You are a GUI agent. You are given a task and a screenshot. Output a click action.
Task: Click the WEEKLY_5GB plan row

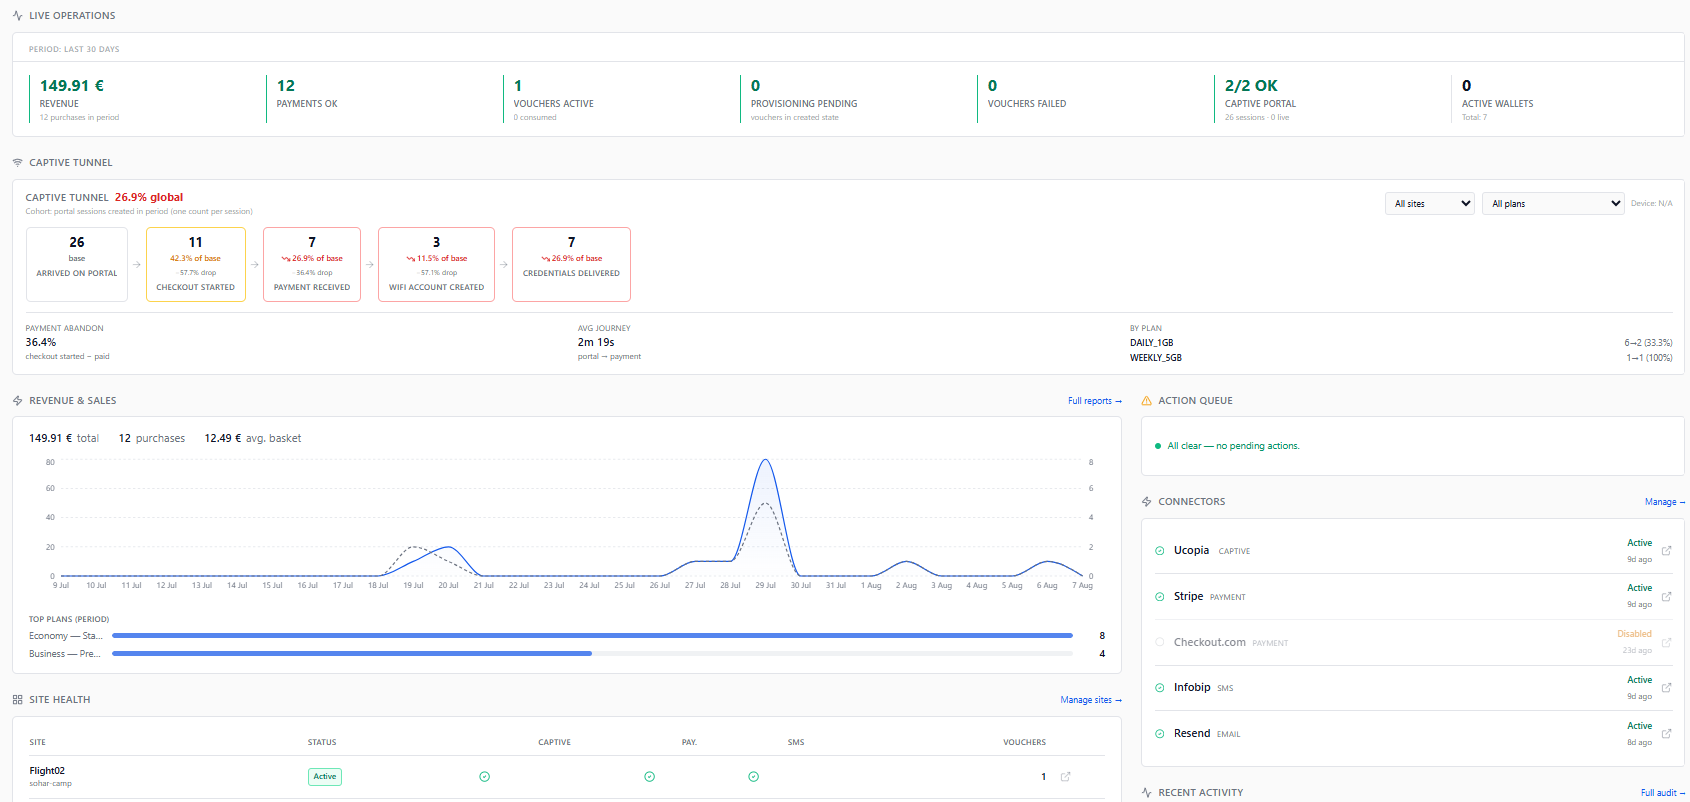(1401, 358)
